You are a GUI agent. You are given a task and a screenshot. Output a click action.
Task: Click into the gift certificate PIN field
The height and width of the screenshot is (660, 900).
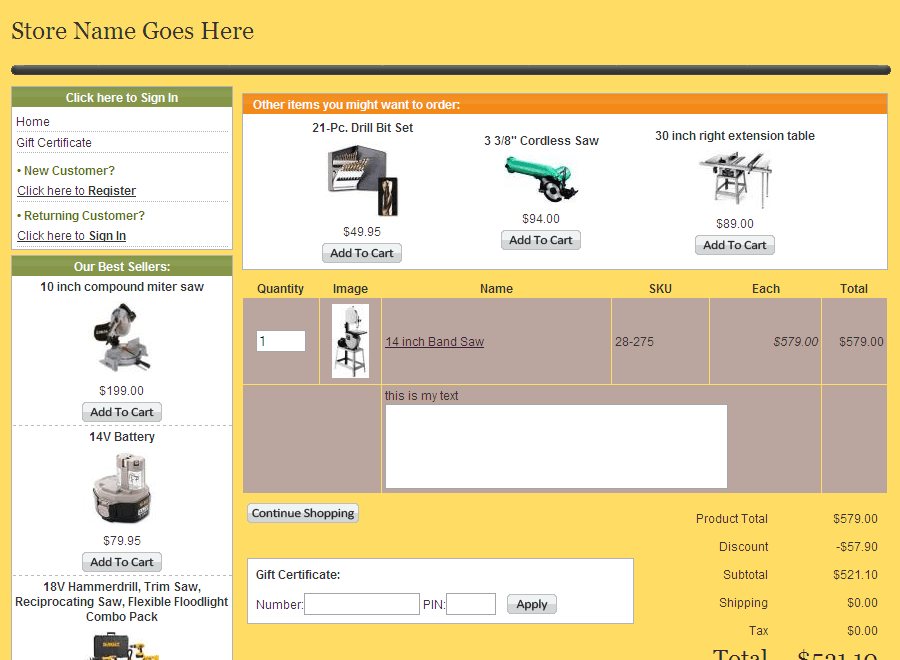(x=471, y=604)
